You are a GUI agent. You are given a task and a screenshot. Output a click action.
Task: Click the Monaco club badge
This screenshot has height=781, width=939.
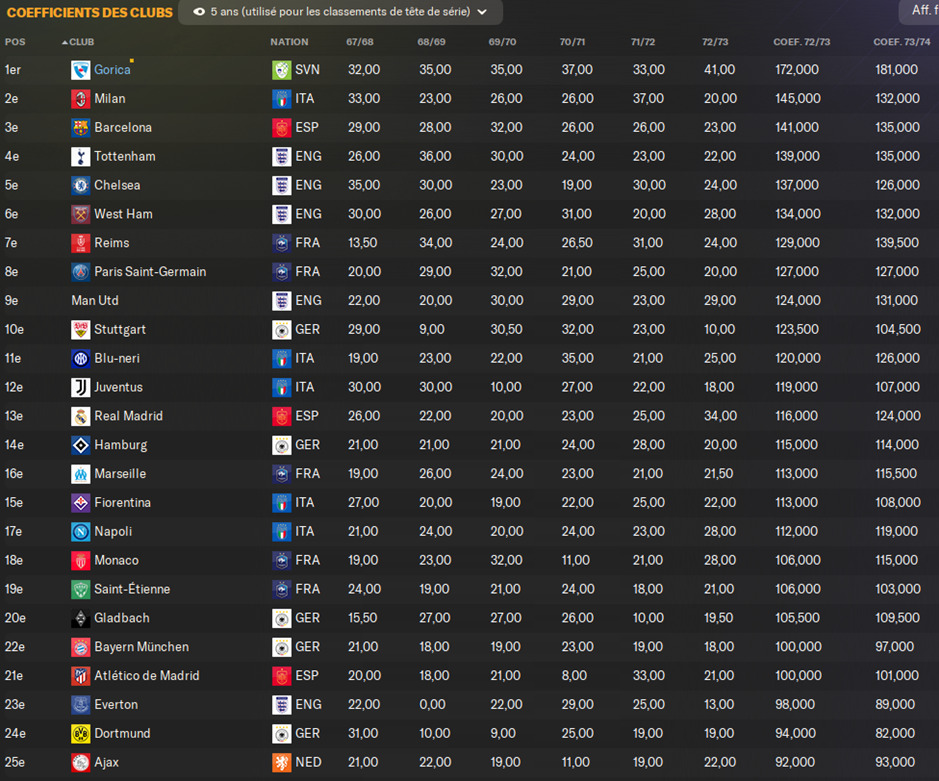coord(80,561)
